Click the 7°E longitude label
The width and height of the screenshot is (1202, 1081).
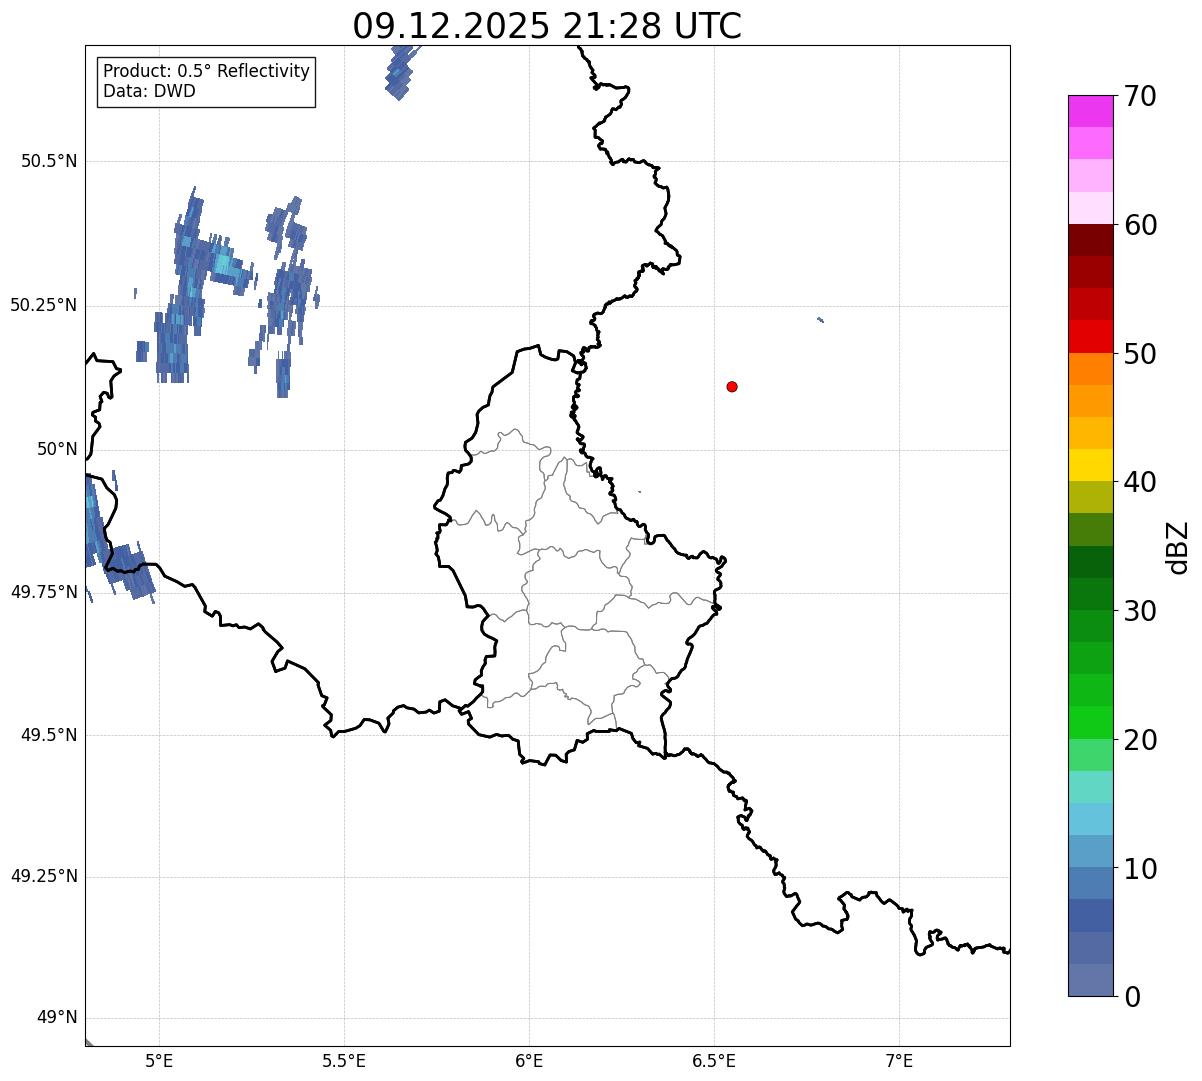(899, 1060)
